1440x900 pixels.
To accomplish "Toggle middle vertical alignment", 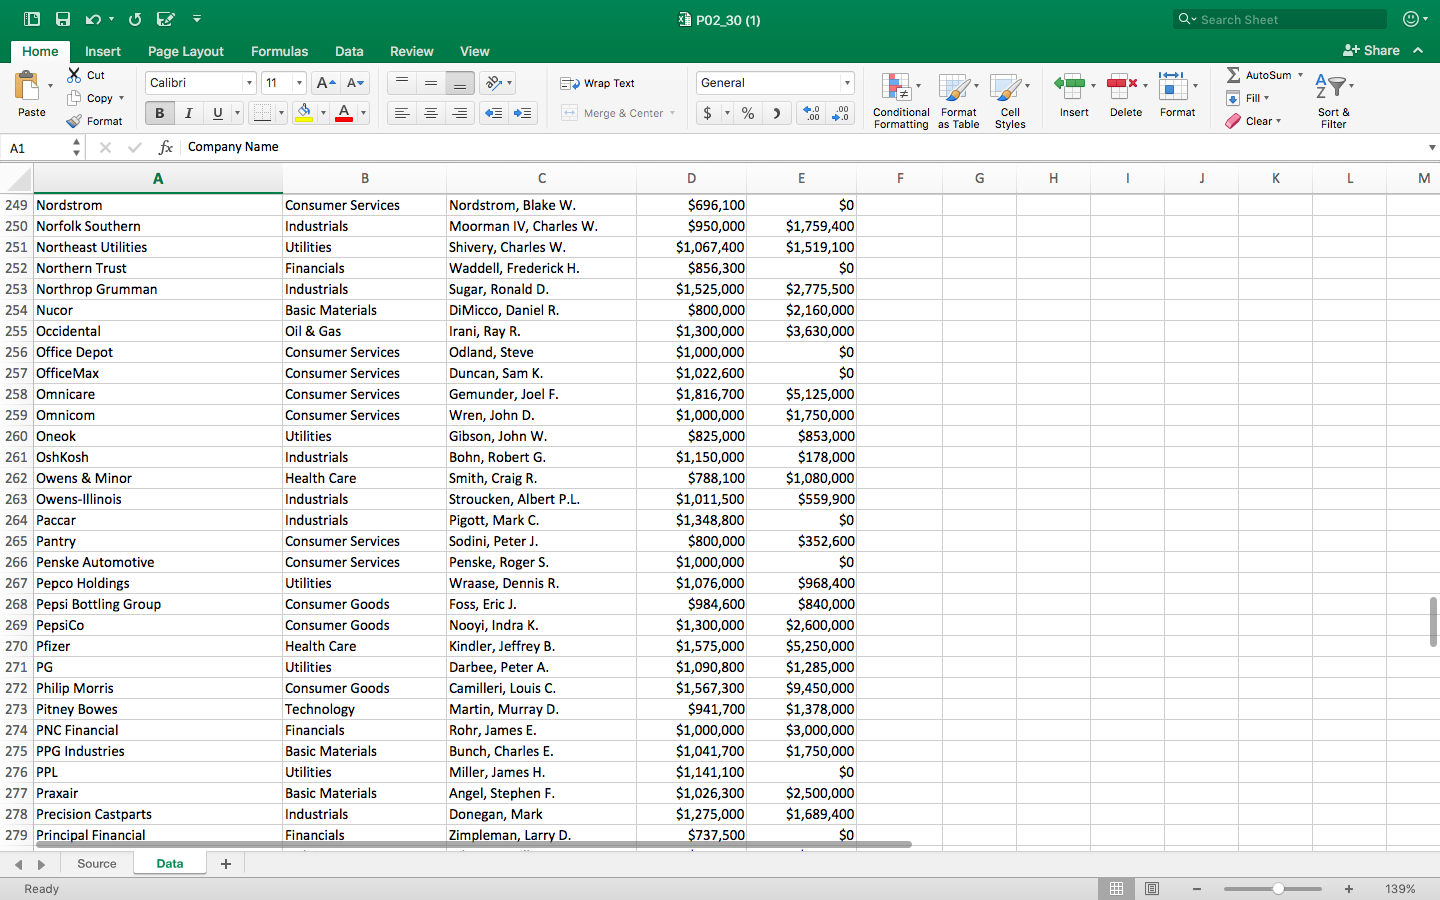I will click(431, 83).
